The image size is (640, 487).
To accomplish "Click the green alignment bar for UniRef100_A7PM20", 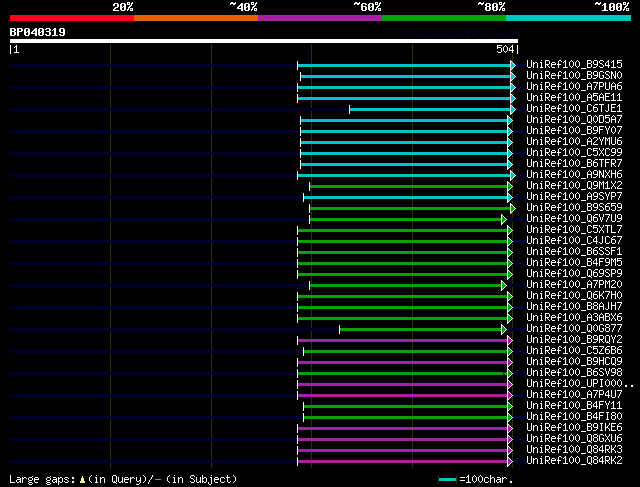I will click(406, 285).
